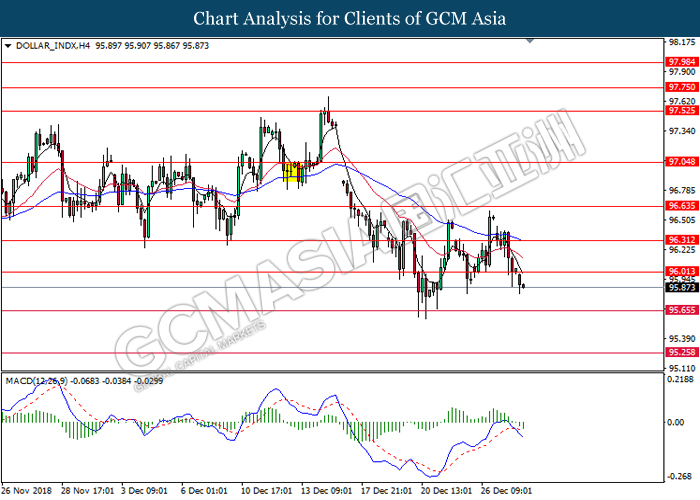700x500 pixels.
Task: Select the 97.750 red price tag
Action: tap(681, 87)
